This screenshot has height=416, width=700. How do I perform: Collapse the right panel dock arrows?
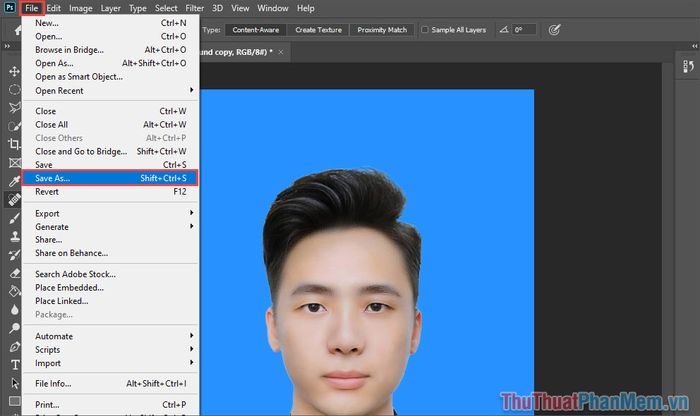pyautogui.click(x=694, y=46)
